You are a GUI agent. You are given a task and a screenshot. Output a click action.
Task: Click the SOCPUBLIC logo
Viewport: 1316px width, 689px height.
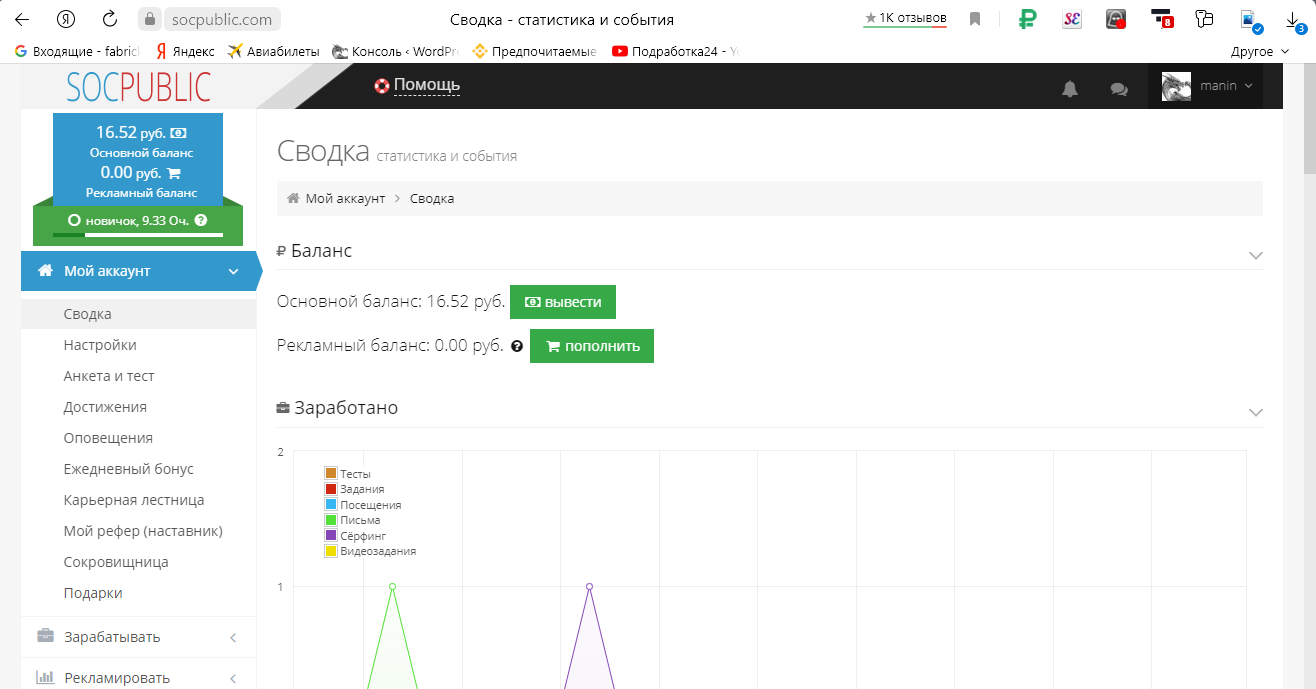pos(139,88)
